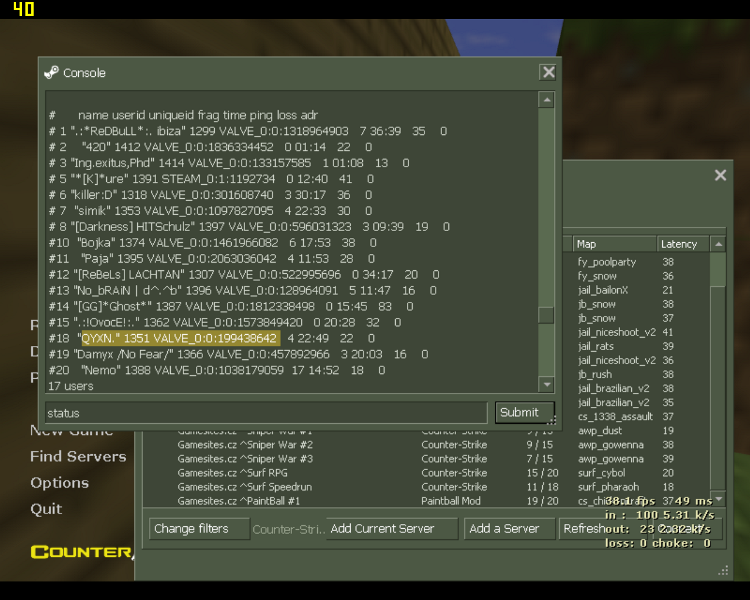Screen dimensions: 750x600
Task: Click server list scrollbar down arrow
Action: coord(718,499)
